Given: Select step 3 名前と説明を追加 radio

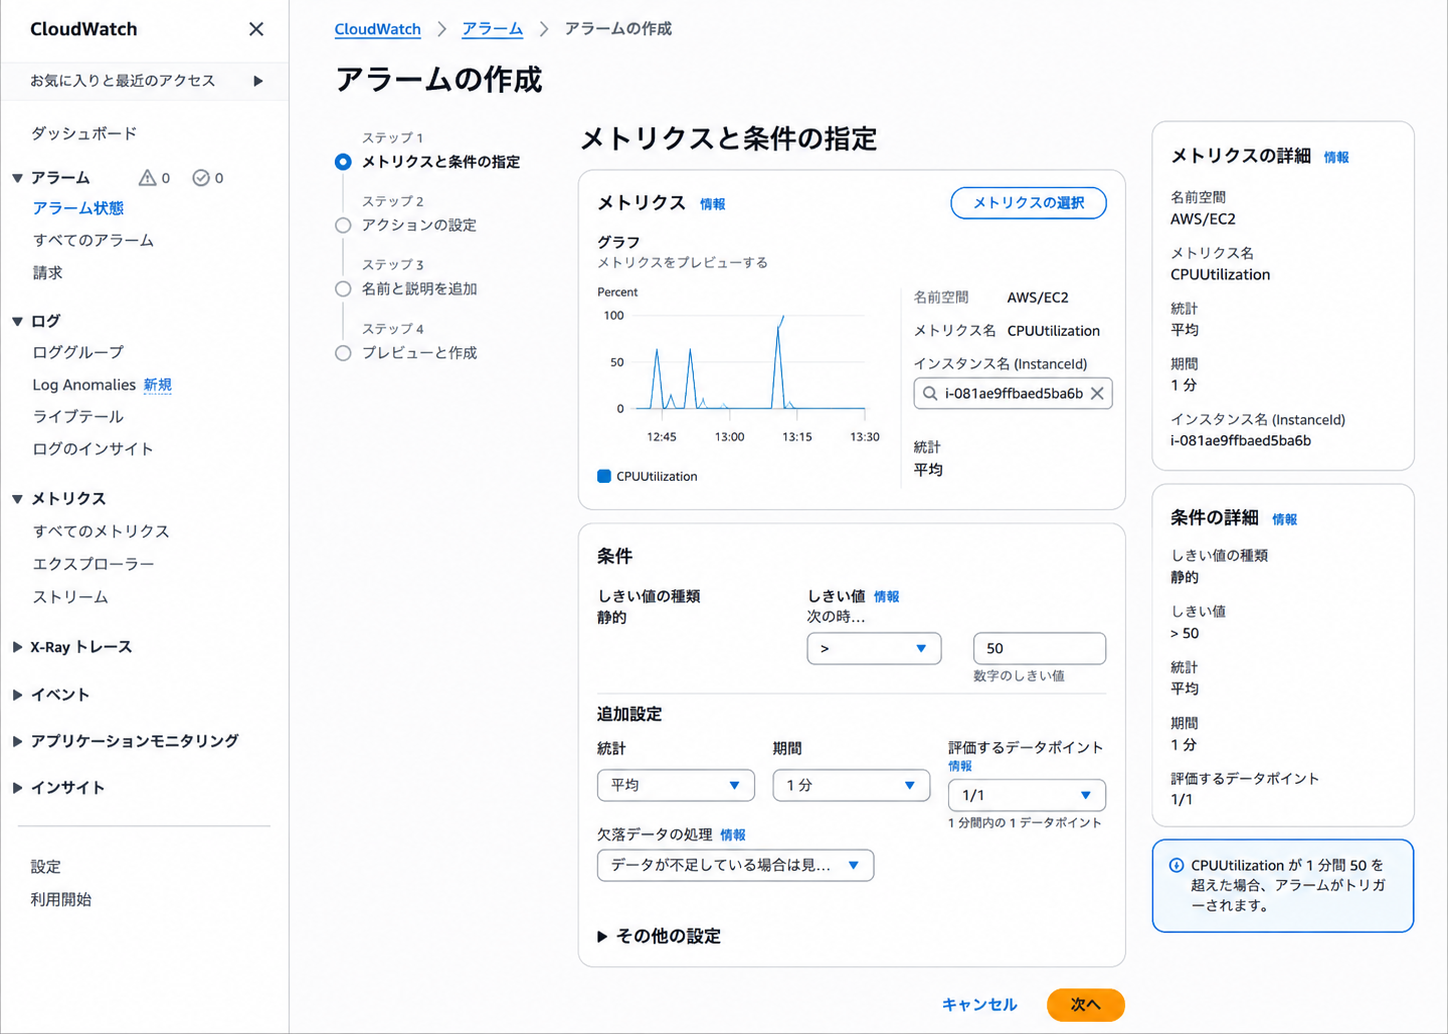Looking at the screenshot, I should tap(343, 289).
